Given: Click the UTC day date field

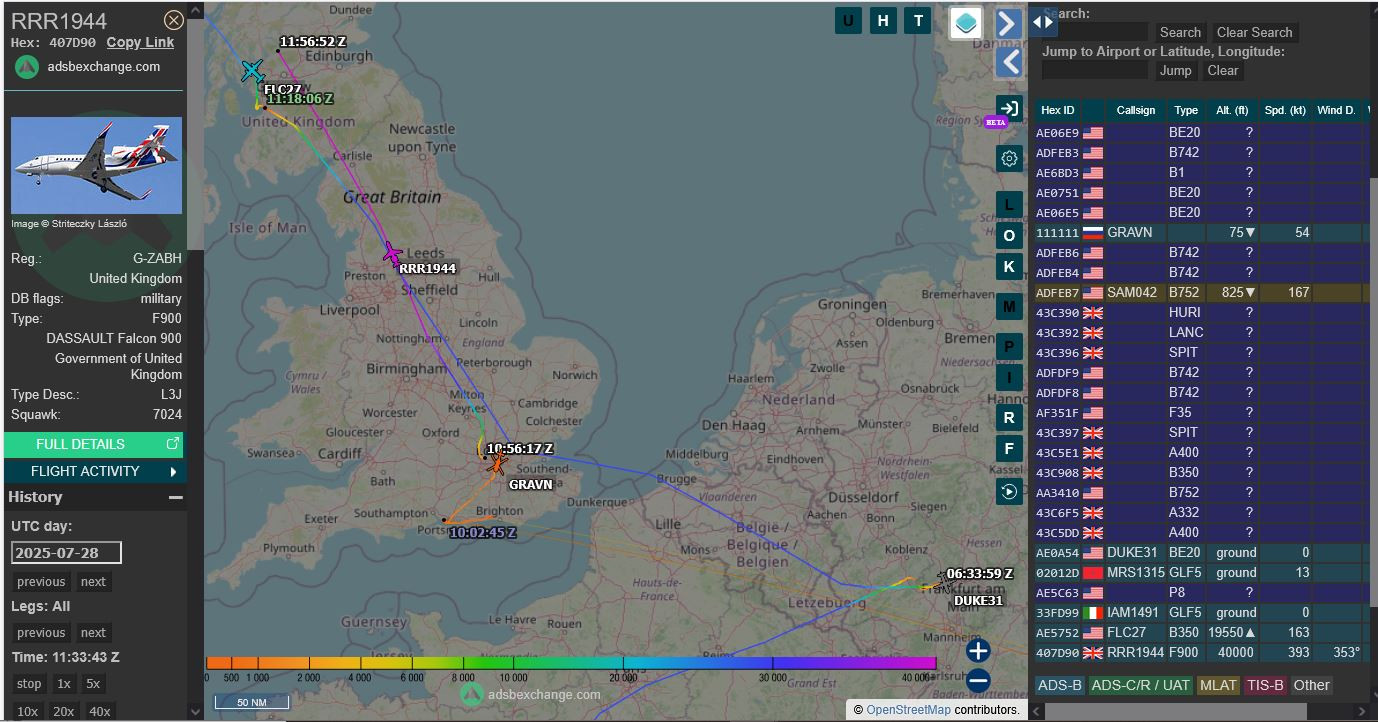Looking at the screenshot, I should 66,553.
